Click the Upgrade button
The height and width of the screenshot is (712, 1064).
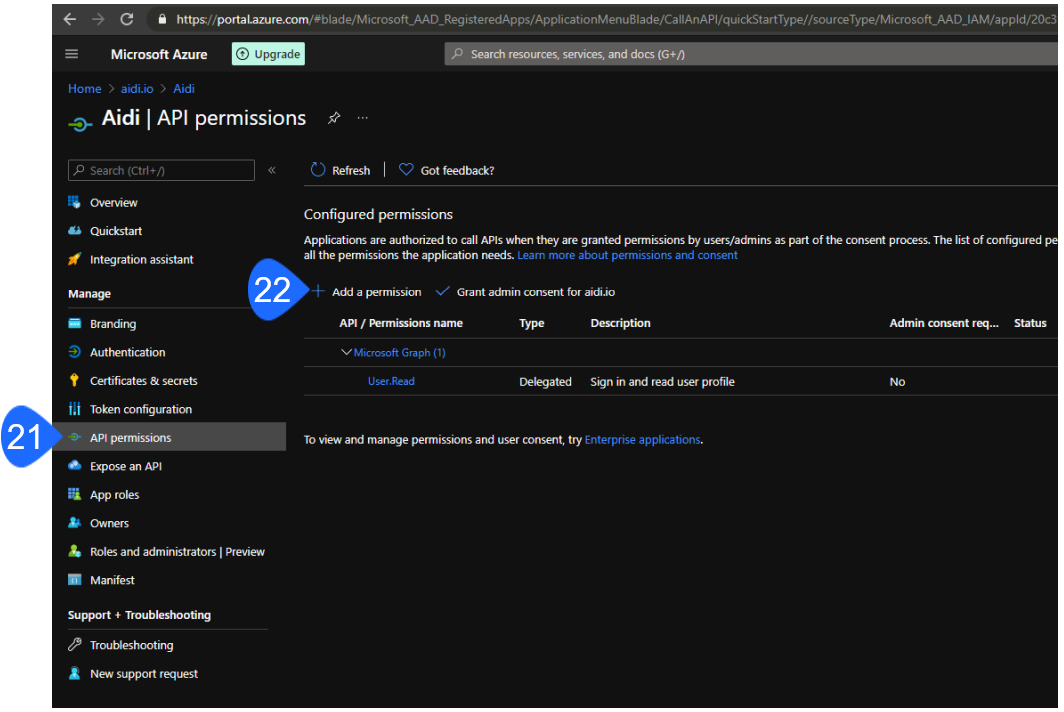click(268, 54)
